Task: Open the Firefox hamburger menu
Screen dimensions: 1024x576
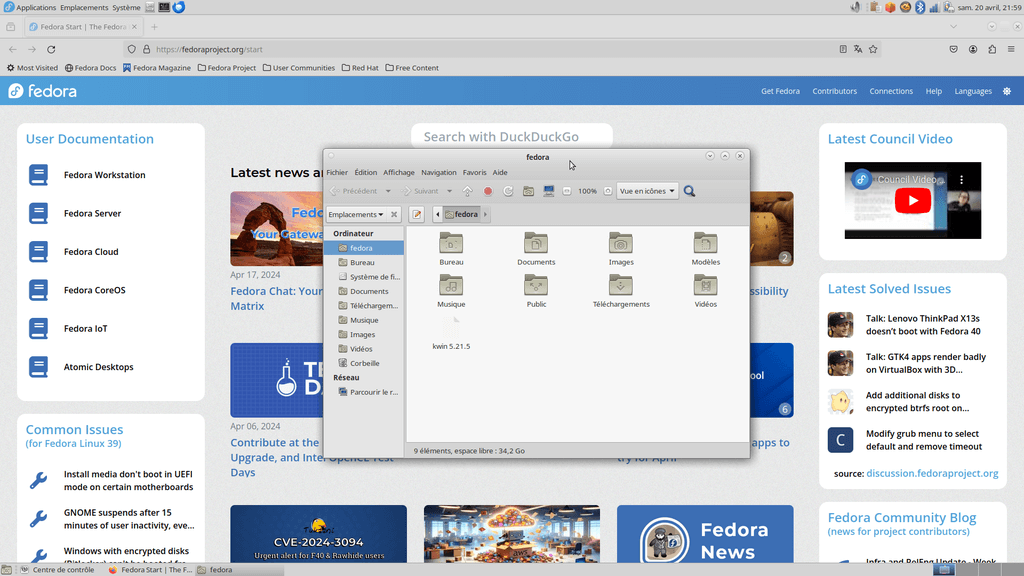Action: click(x=1011, y=49)
